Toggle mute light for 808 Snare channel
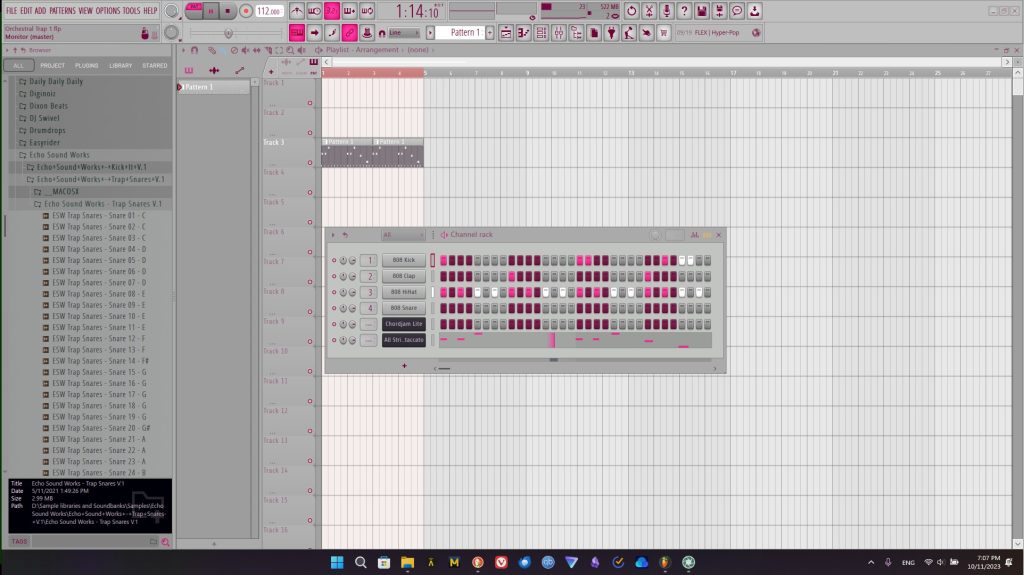The image size is (1024, 575). (334, 308)
